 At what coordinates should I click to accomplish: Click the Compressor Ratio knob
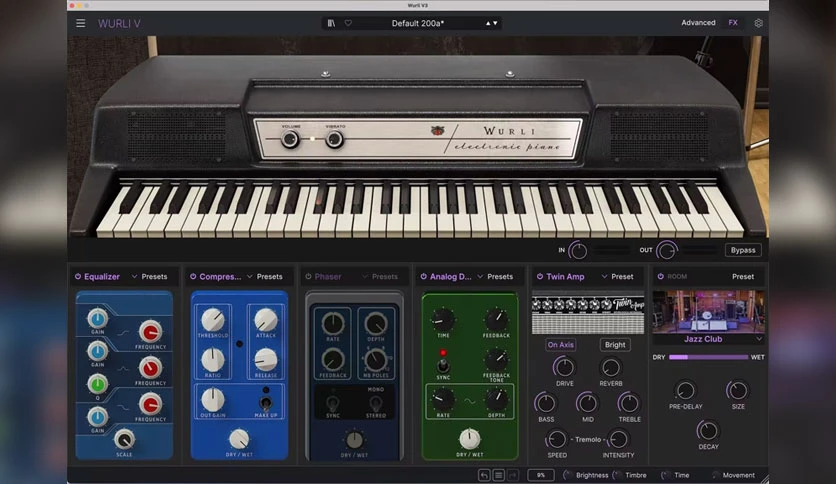coord(213,360)
